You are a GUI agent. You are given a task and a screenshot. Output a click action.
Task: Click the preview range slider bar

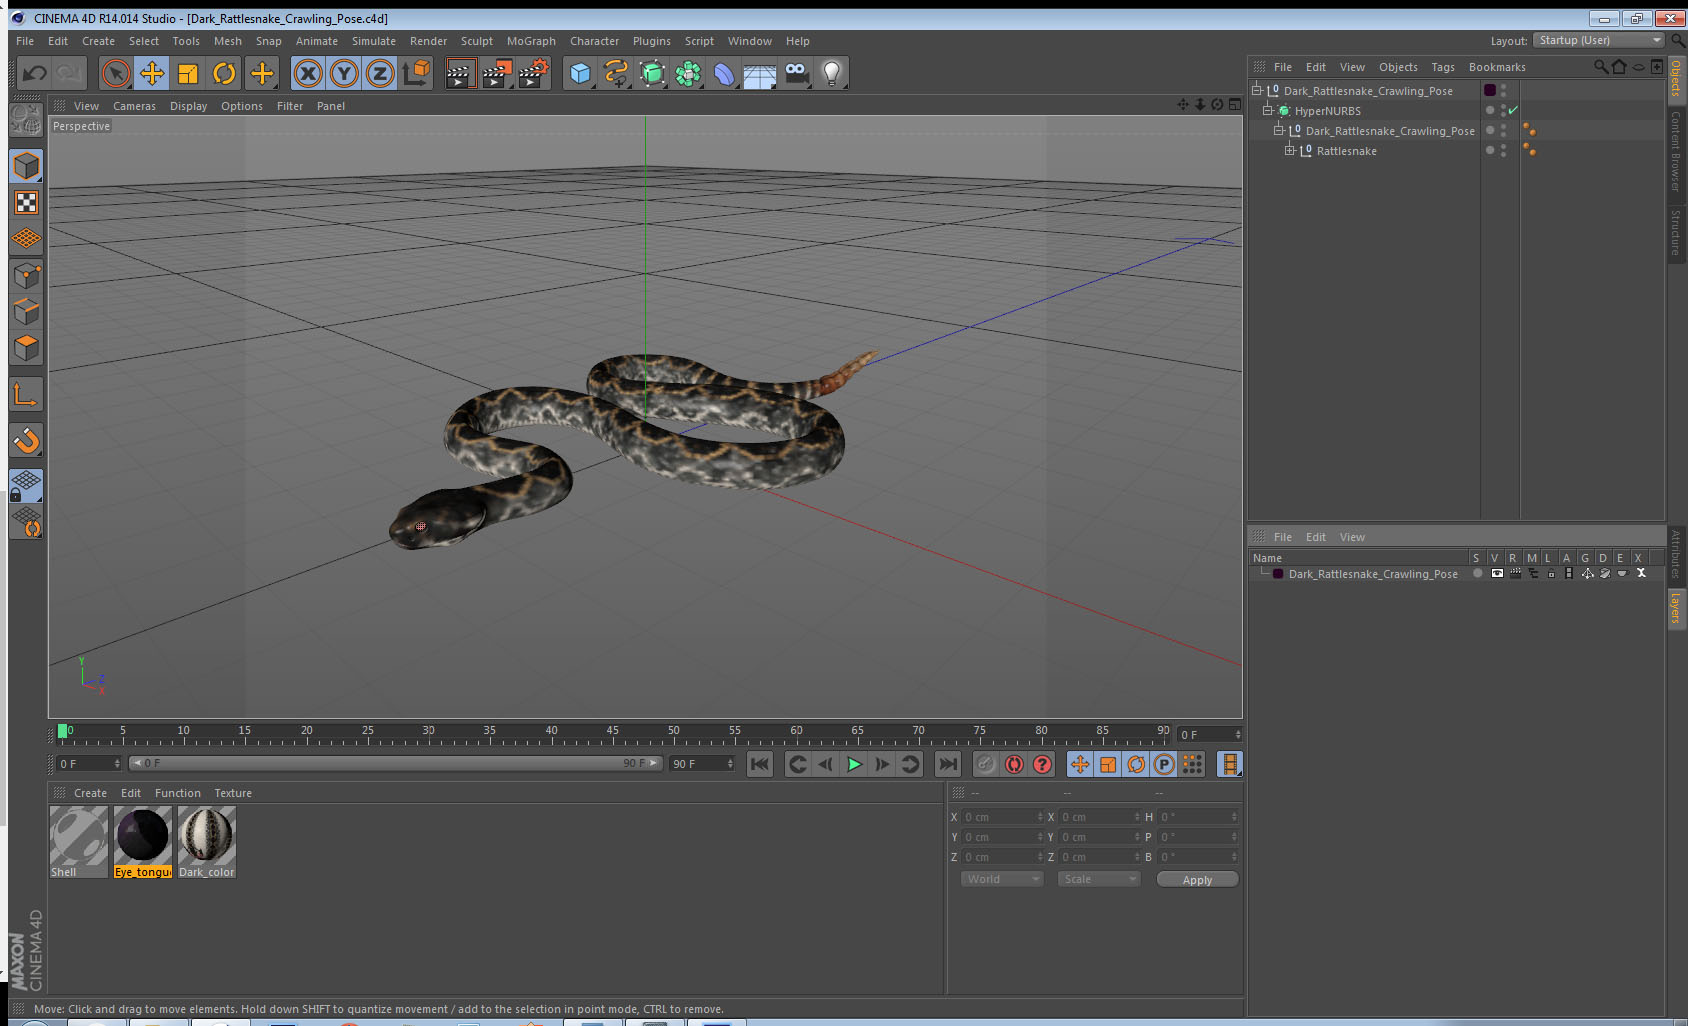pyautogui.click(x=396, y=763)
